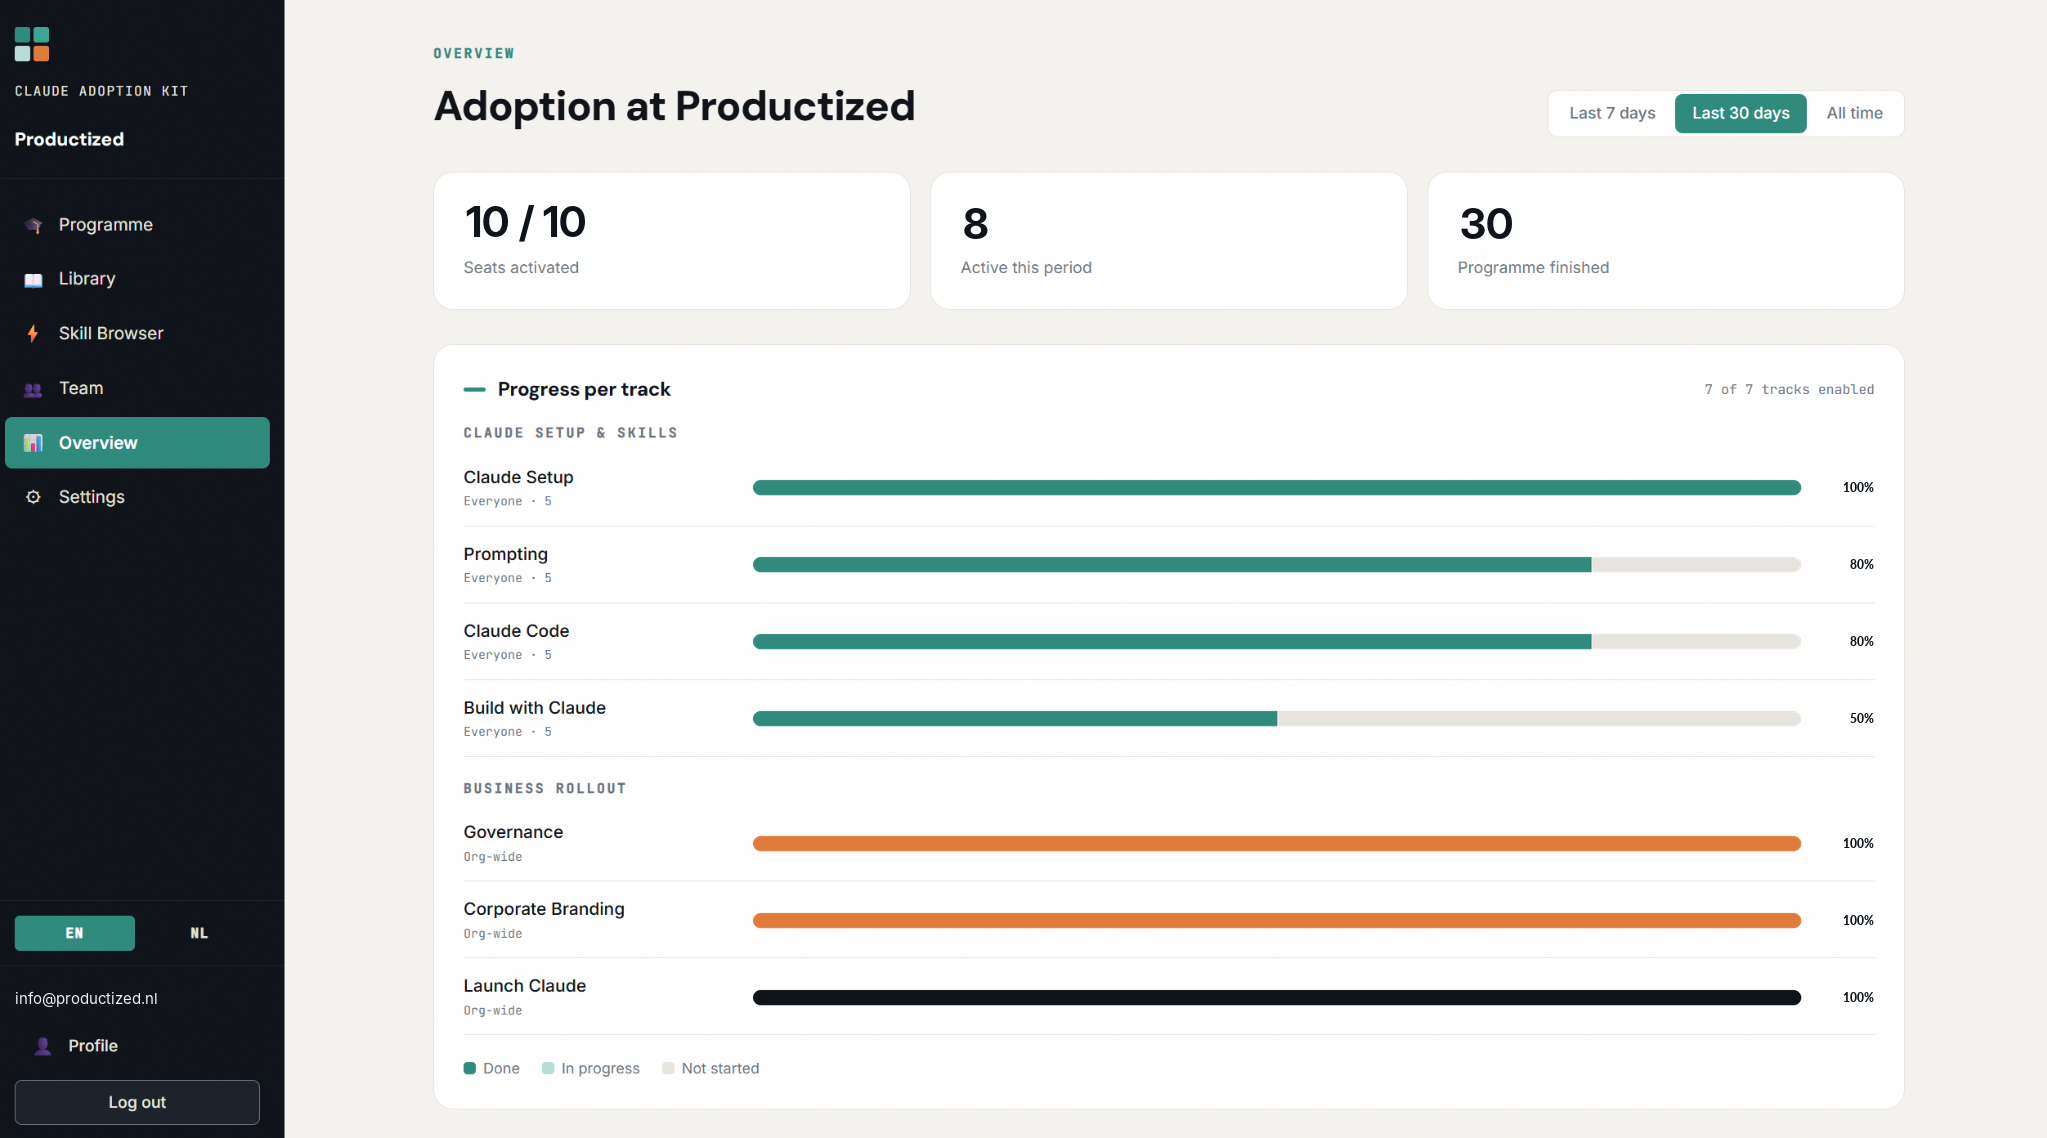
Task: Click the 'Claude Setup & Skills' section label
Action: [570, 433]
